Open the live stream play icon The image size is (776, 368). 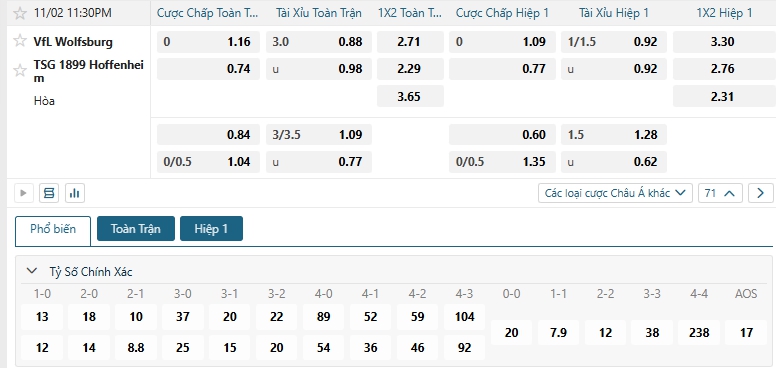click(x=23, y=193)
